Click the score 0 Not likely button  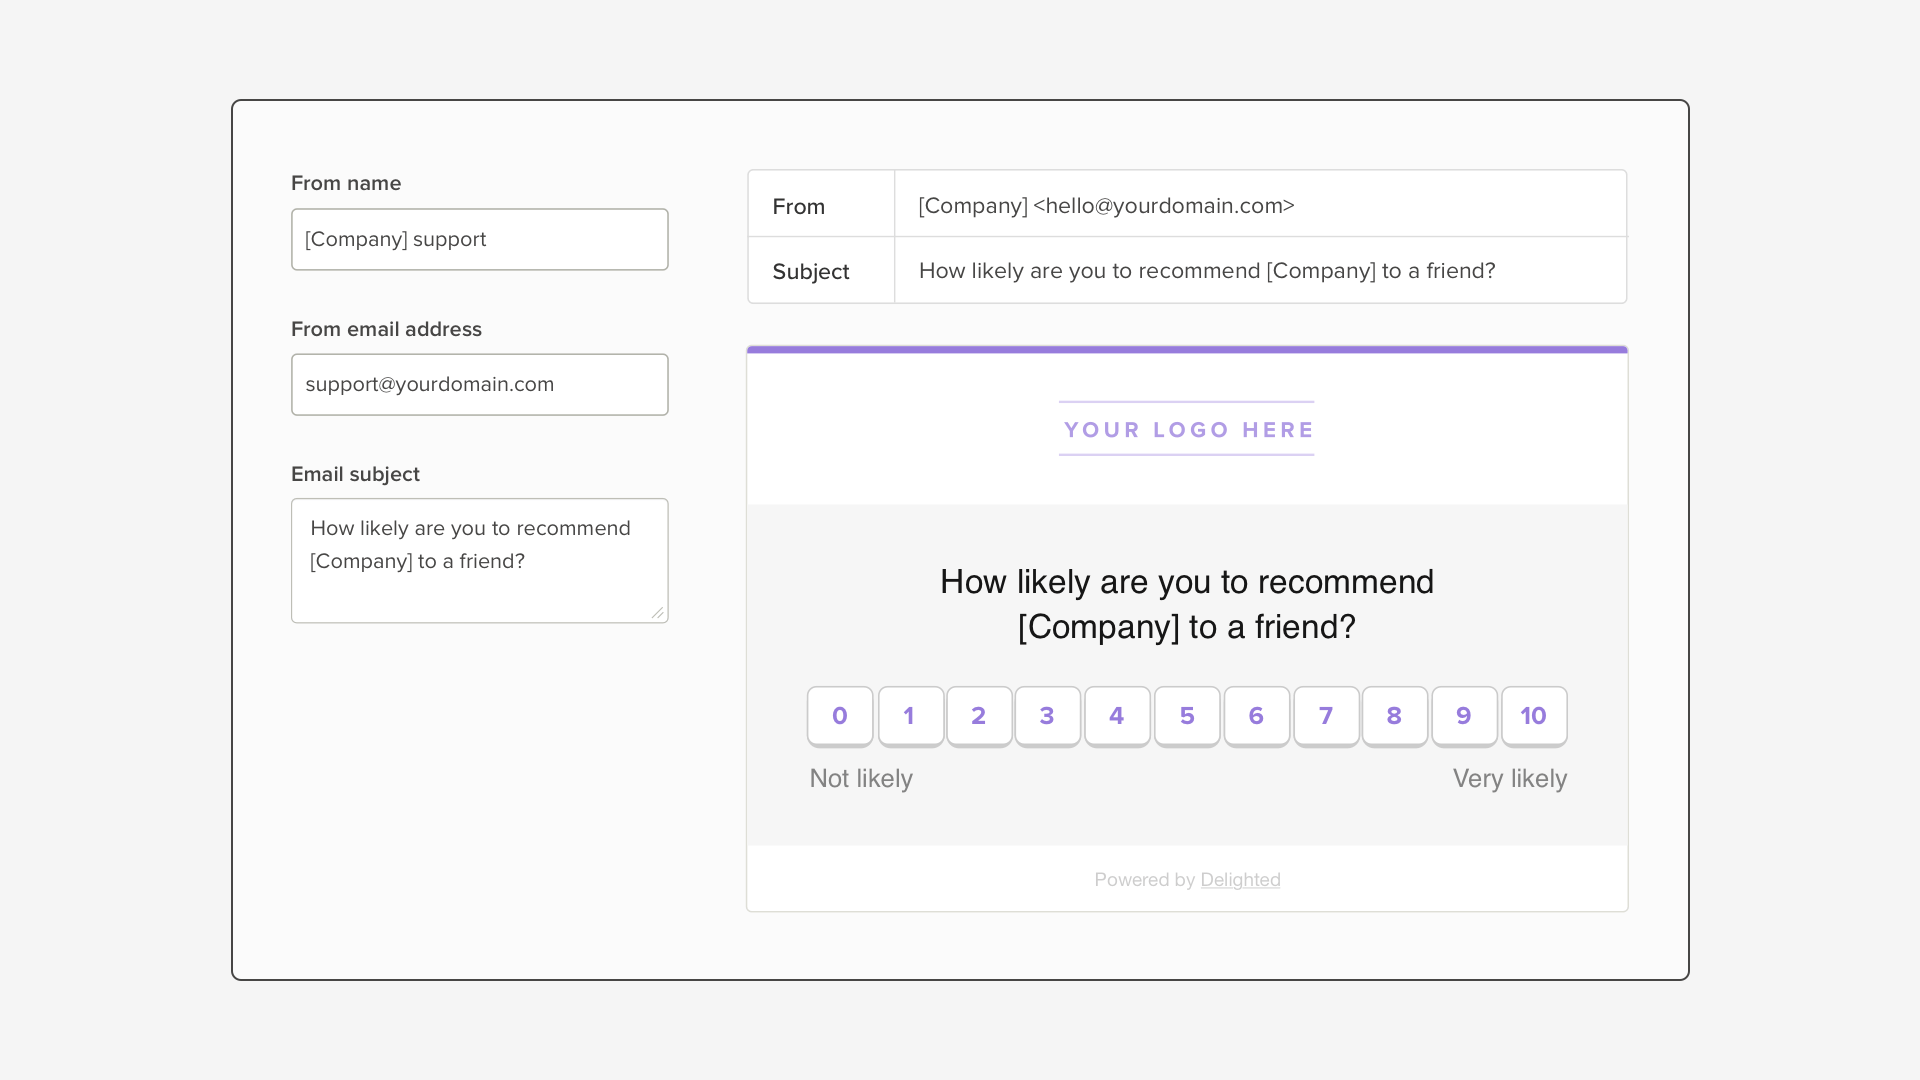[x=839, y=715]
